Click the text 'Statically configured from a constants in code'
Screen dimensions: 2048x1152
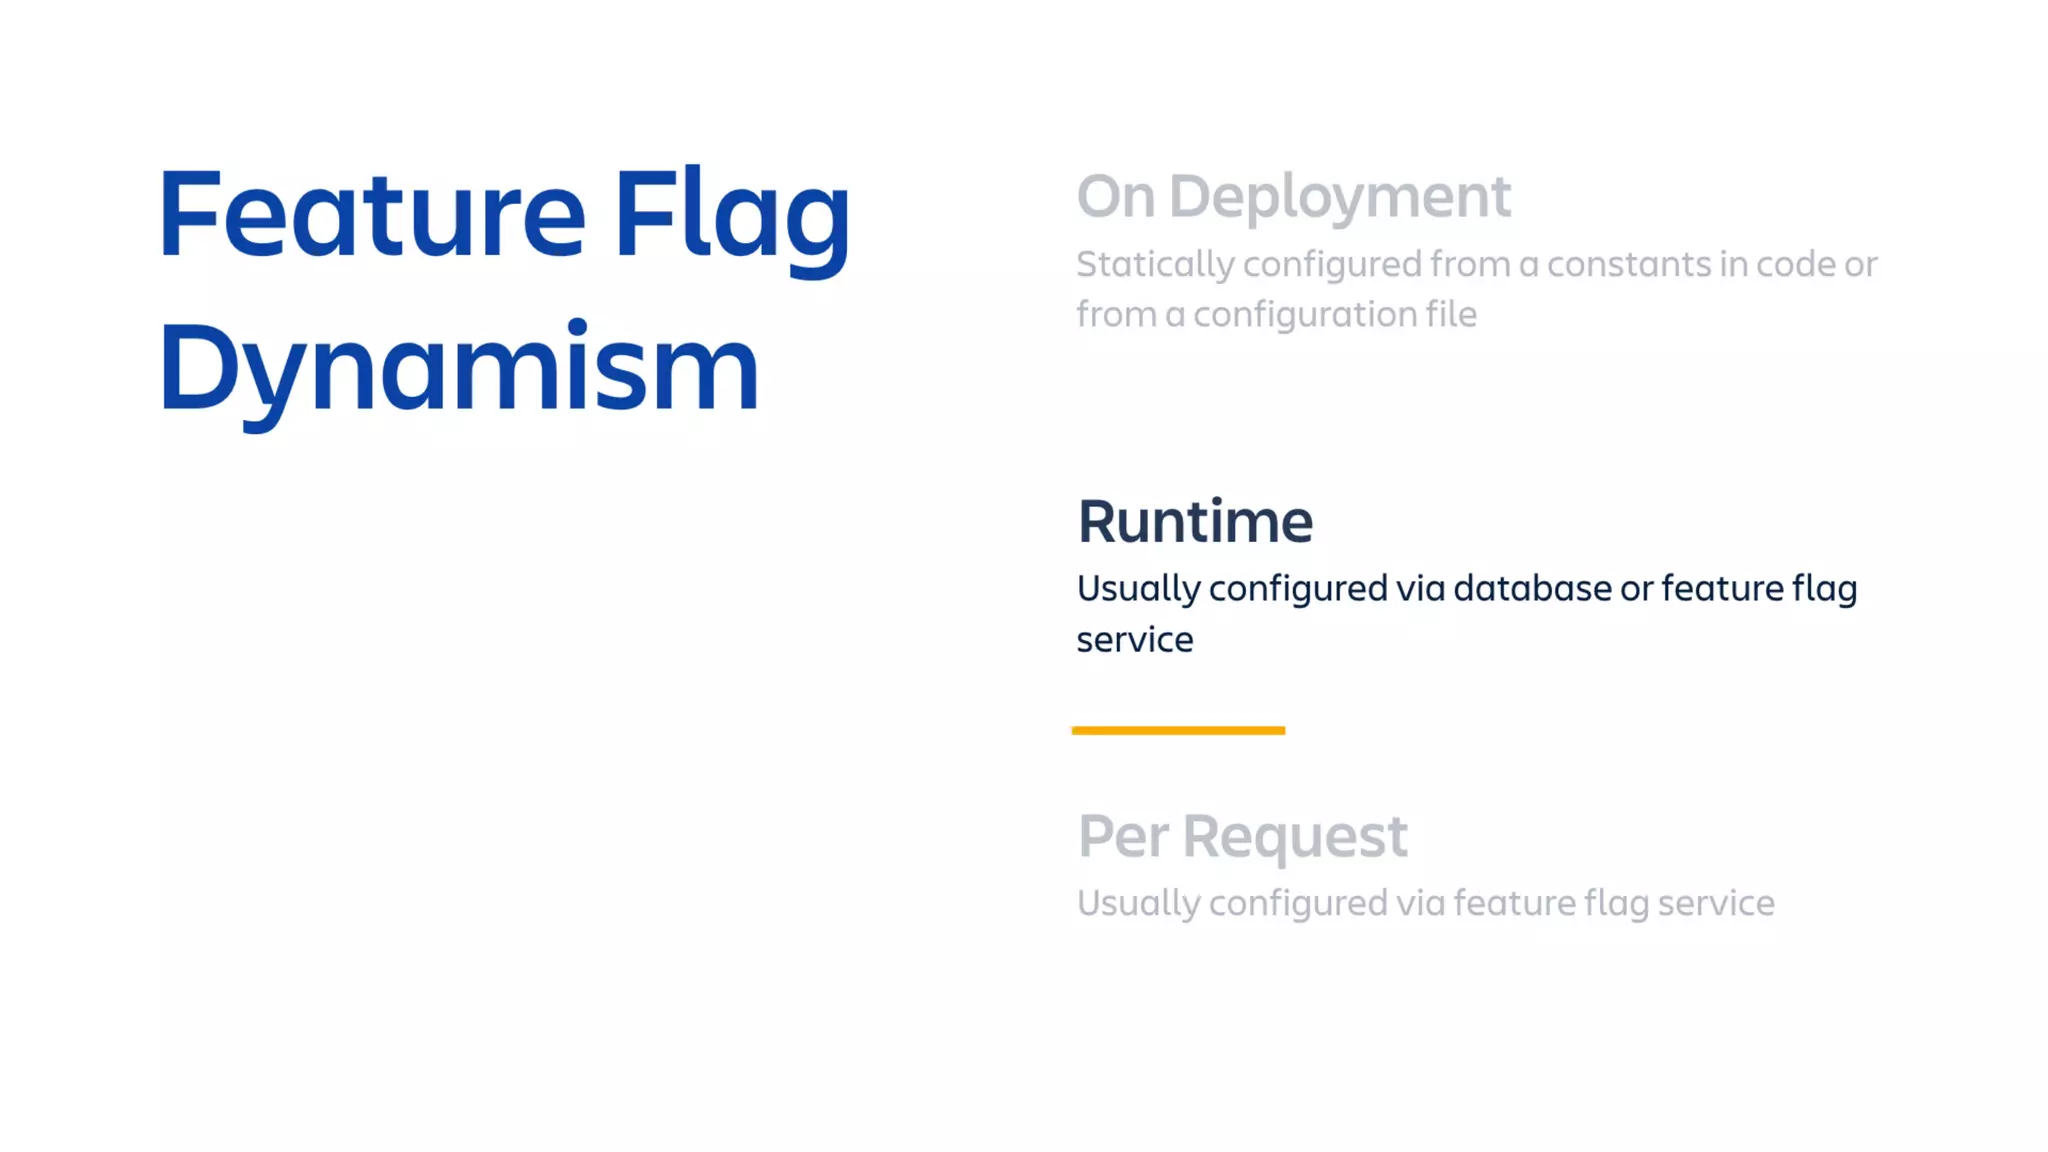pyautogui.click(x=1456, y=264)
